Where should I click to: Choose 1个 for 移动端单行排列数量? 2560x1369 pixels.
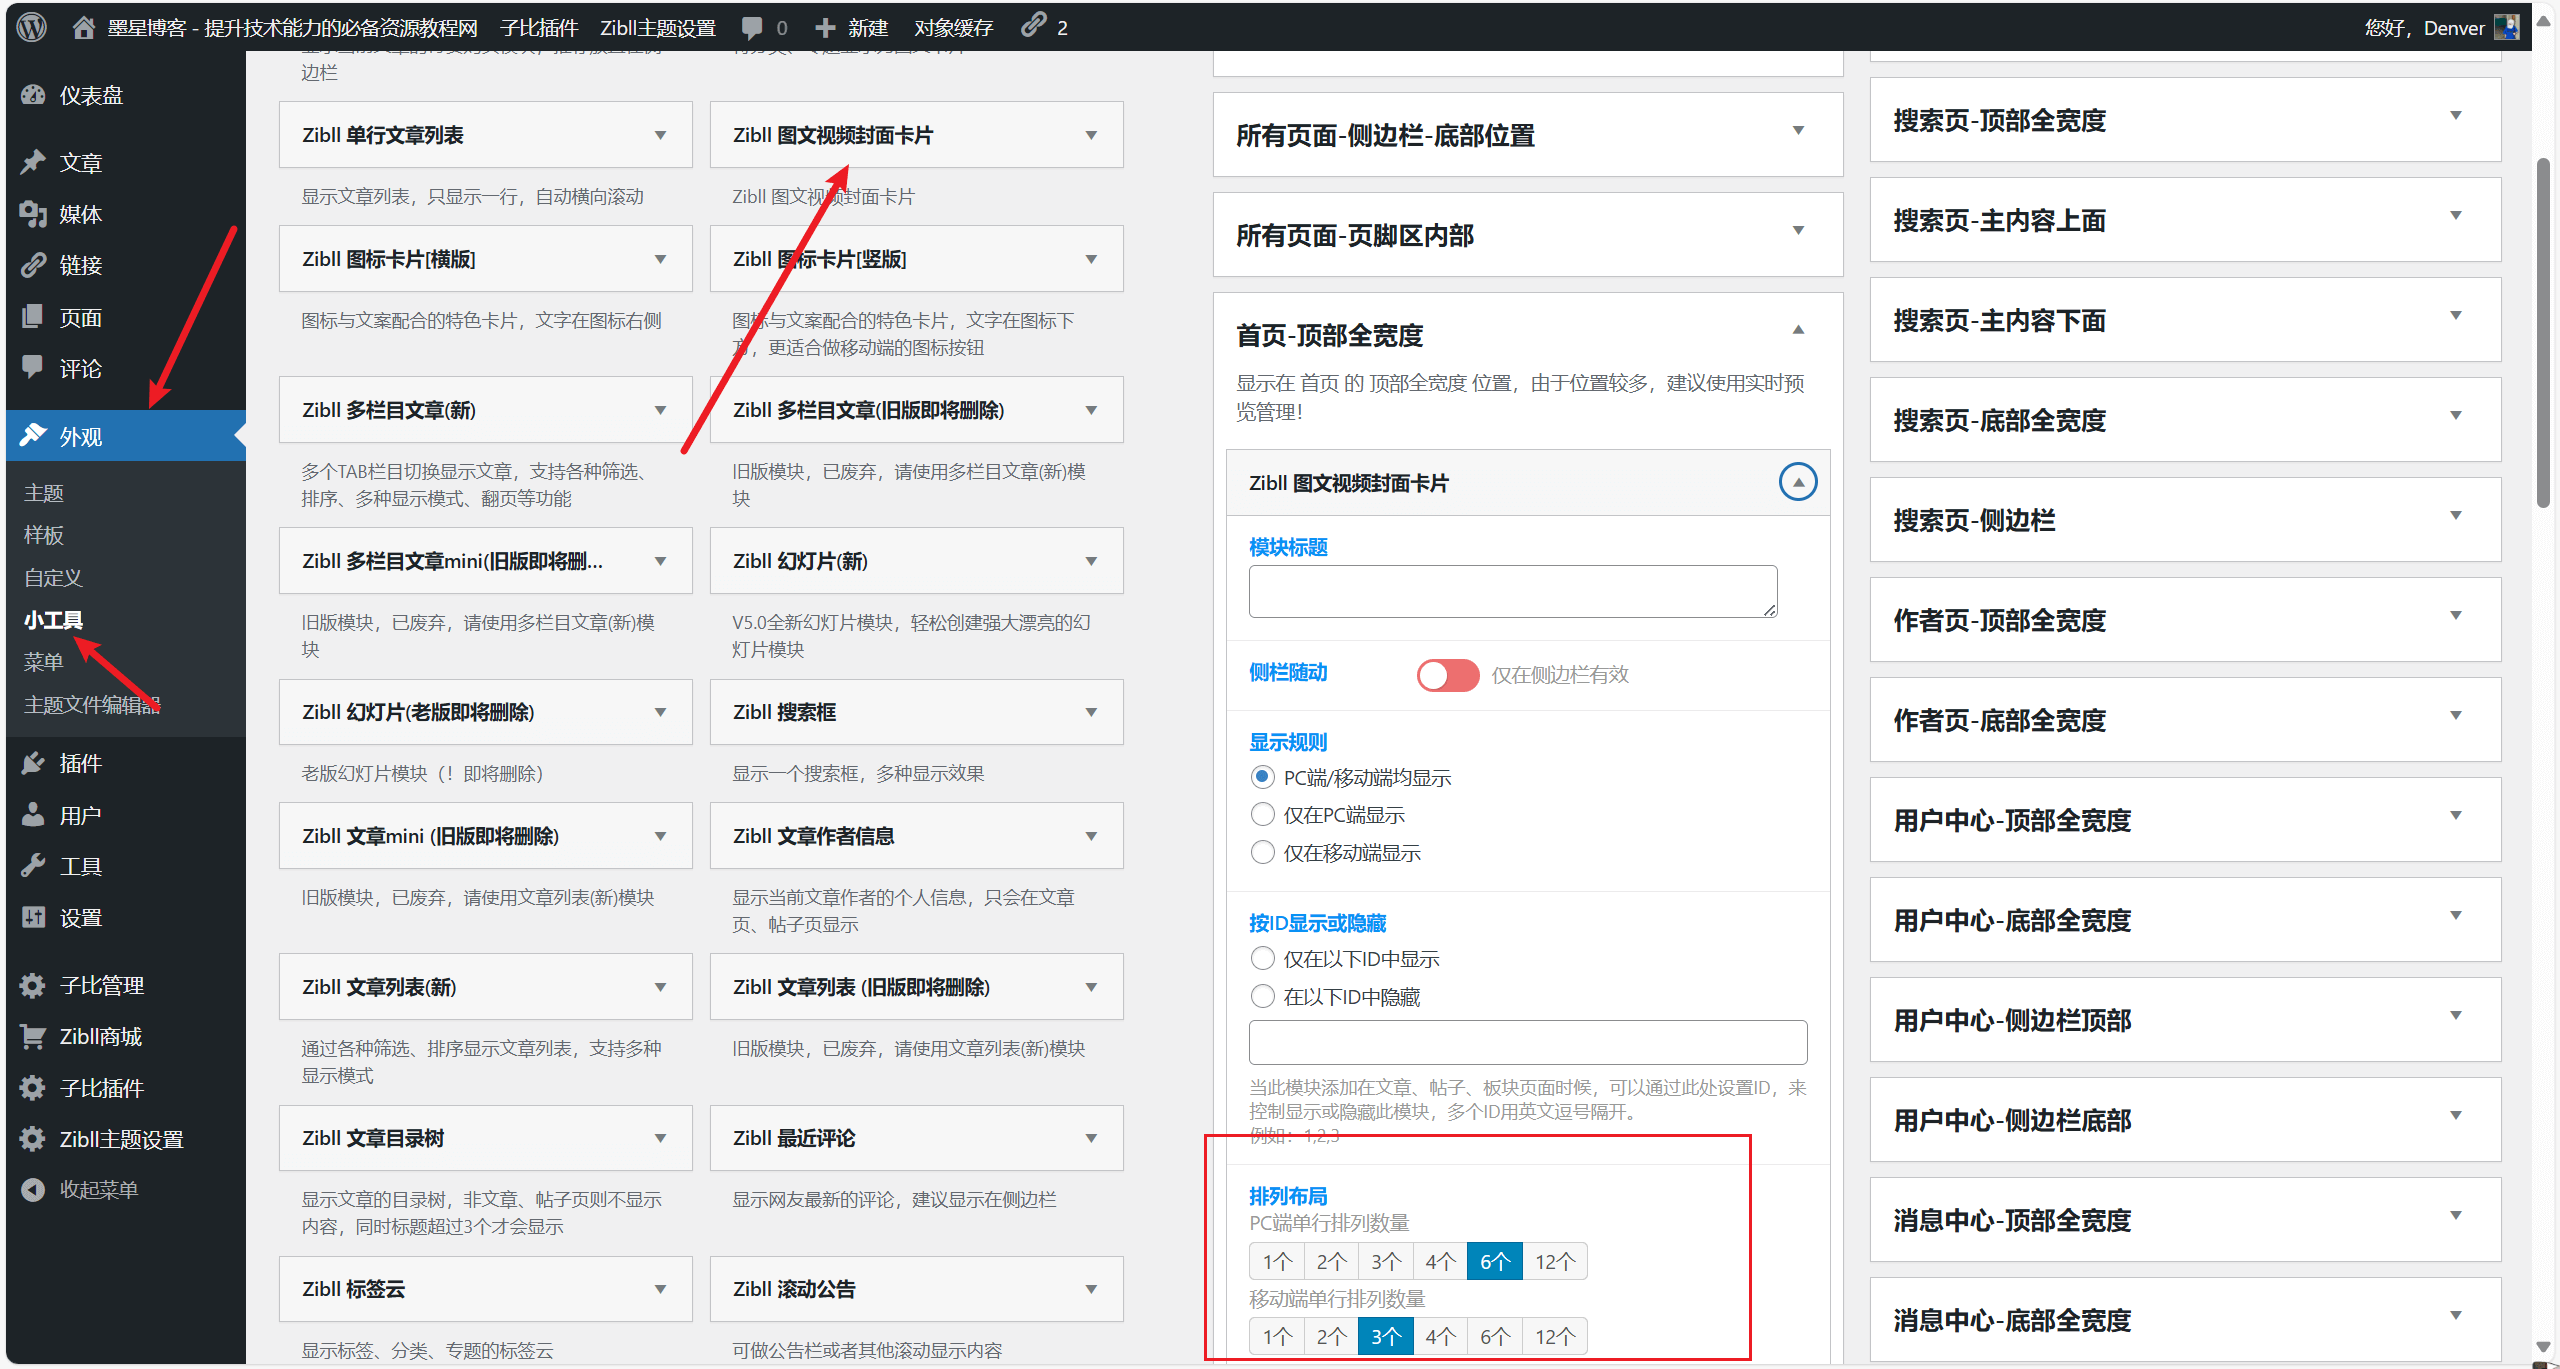coord(1277,1336)
